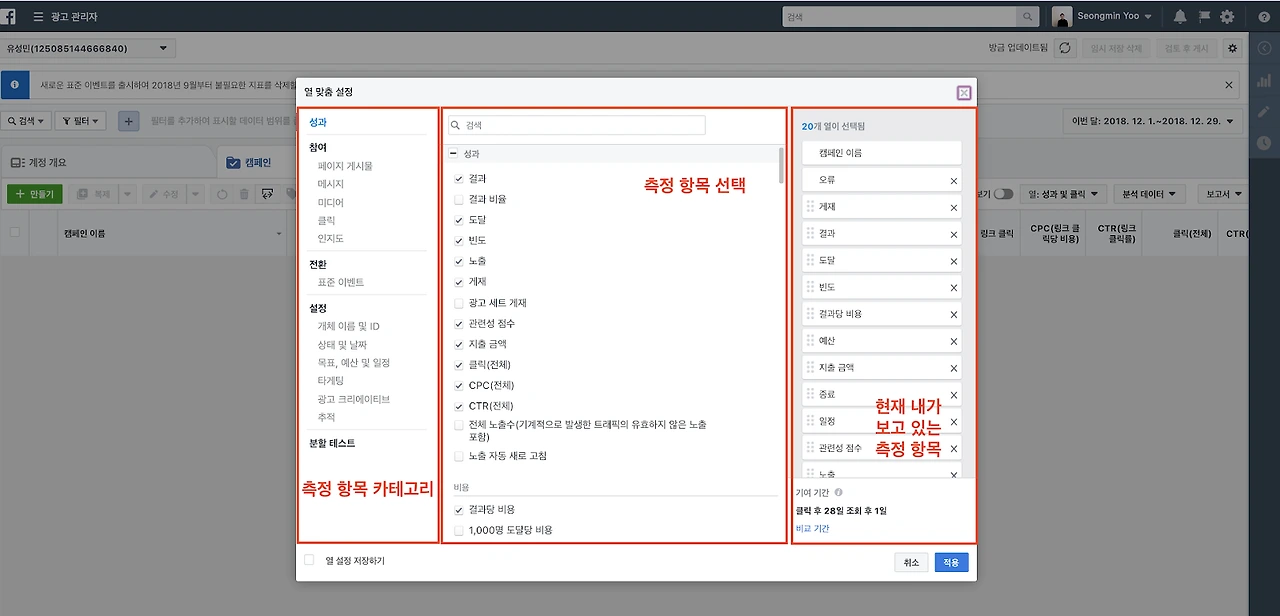Remove 오류 column with its X

(x=953, y=181)
